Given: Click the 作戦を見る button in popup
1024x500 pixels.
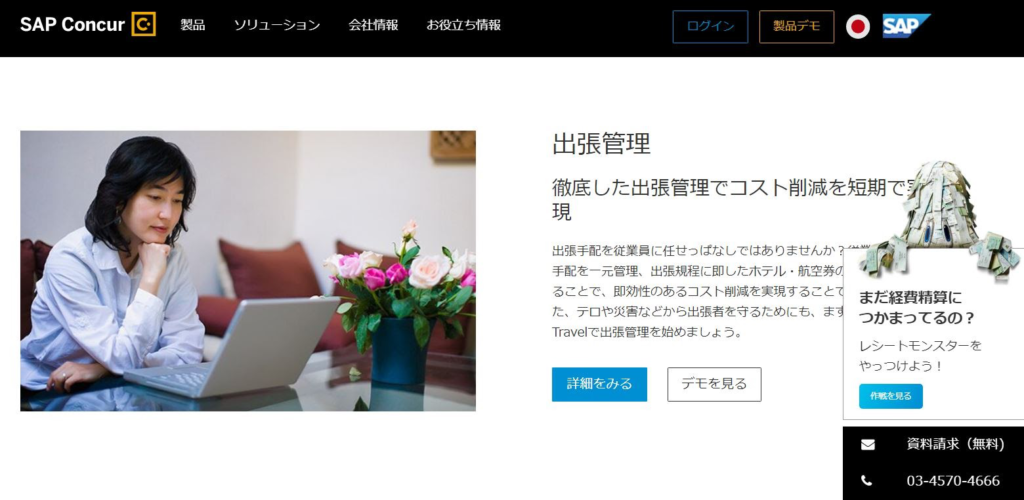Looking at the screenshot, I should pyautogui.click(x=890, y=396).
